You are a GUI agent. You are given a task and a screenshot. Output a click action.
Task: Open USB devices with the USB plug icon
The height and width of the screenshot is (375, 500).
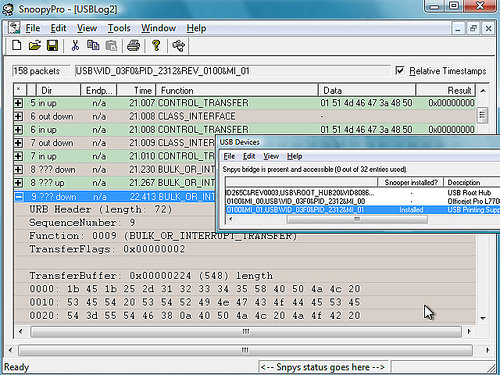tap(178, 45)
